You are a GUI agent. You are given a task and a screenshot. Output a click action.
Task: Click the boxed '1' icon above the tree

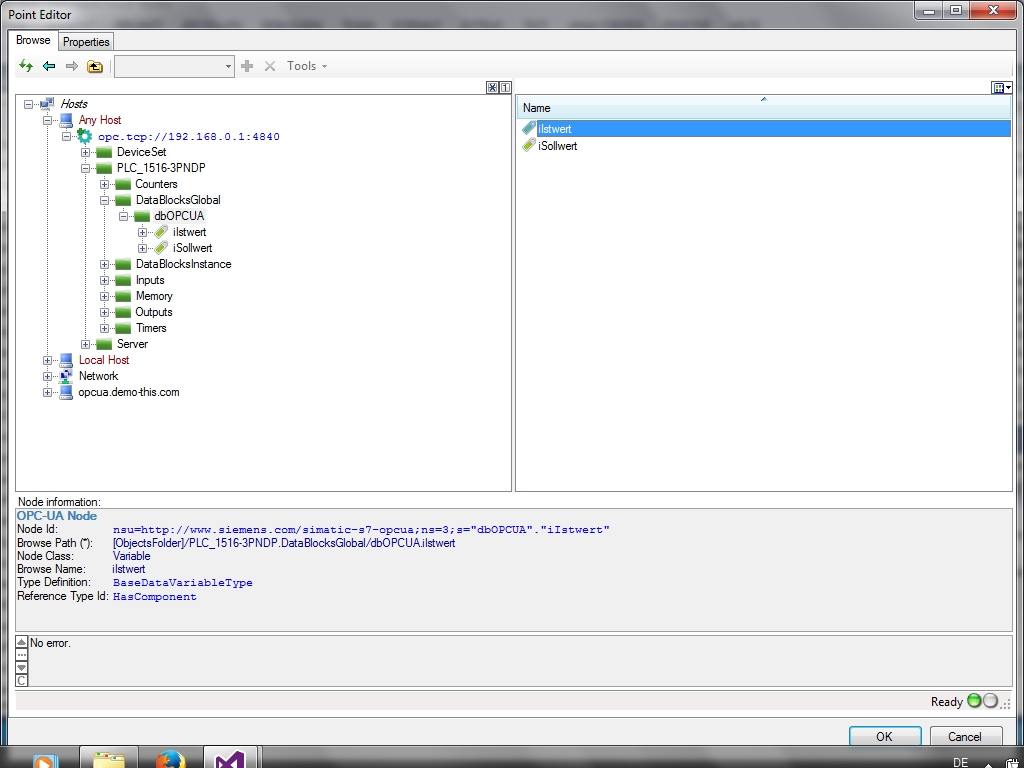point(505,88)
